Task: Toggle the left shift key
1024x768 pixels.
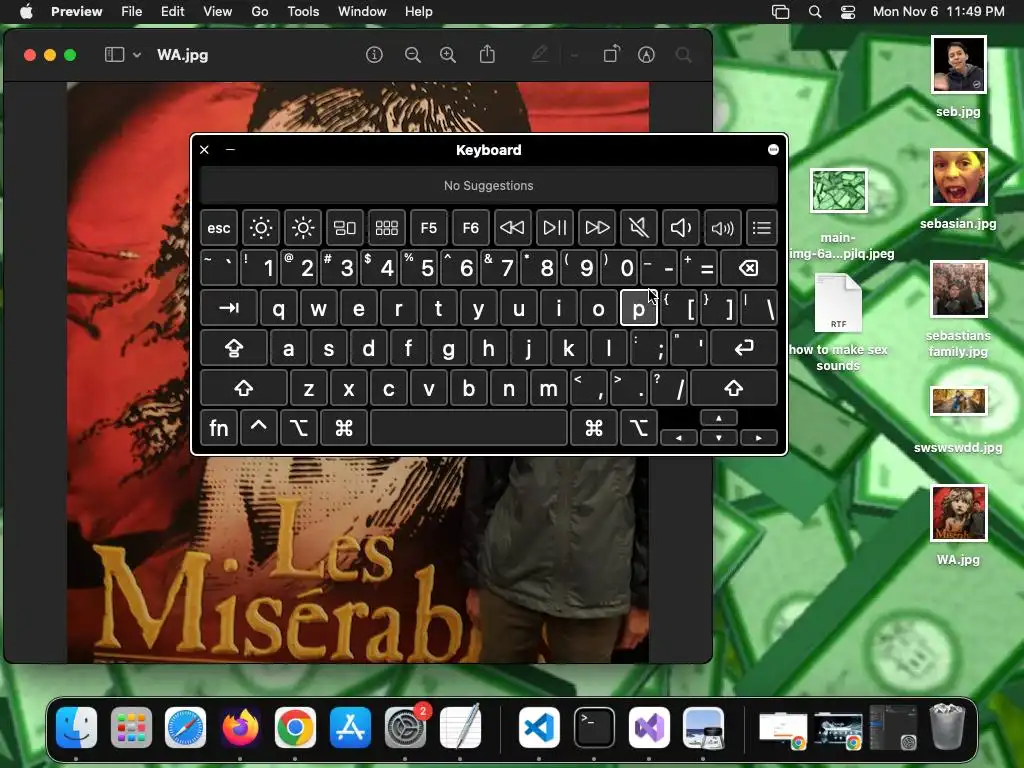Action: (x=244, y=388)
